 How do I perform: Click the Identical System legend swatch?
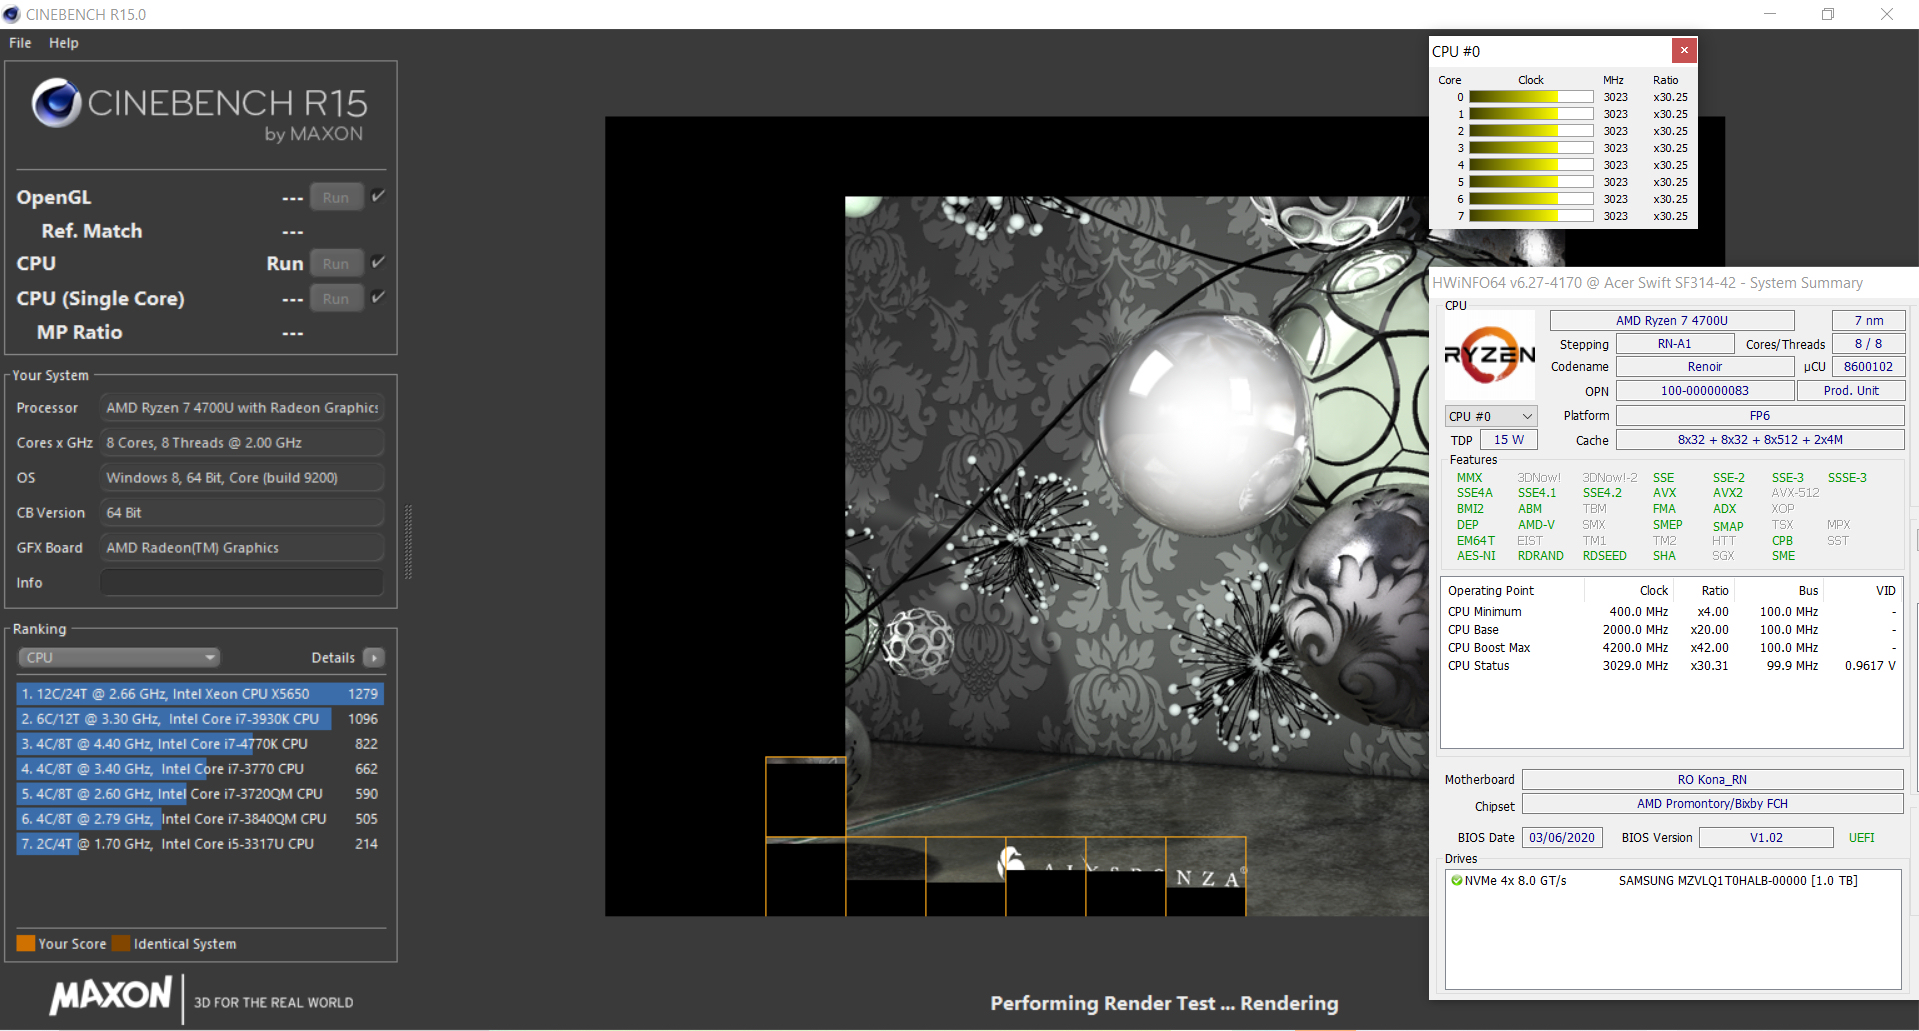point(121,943)
